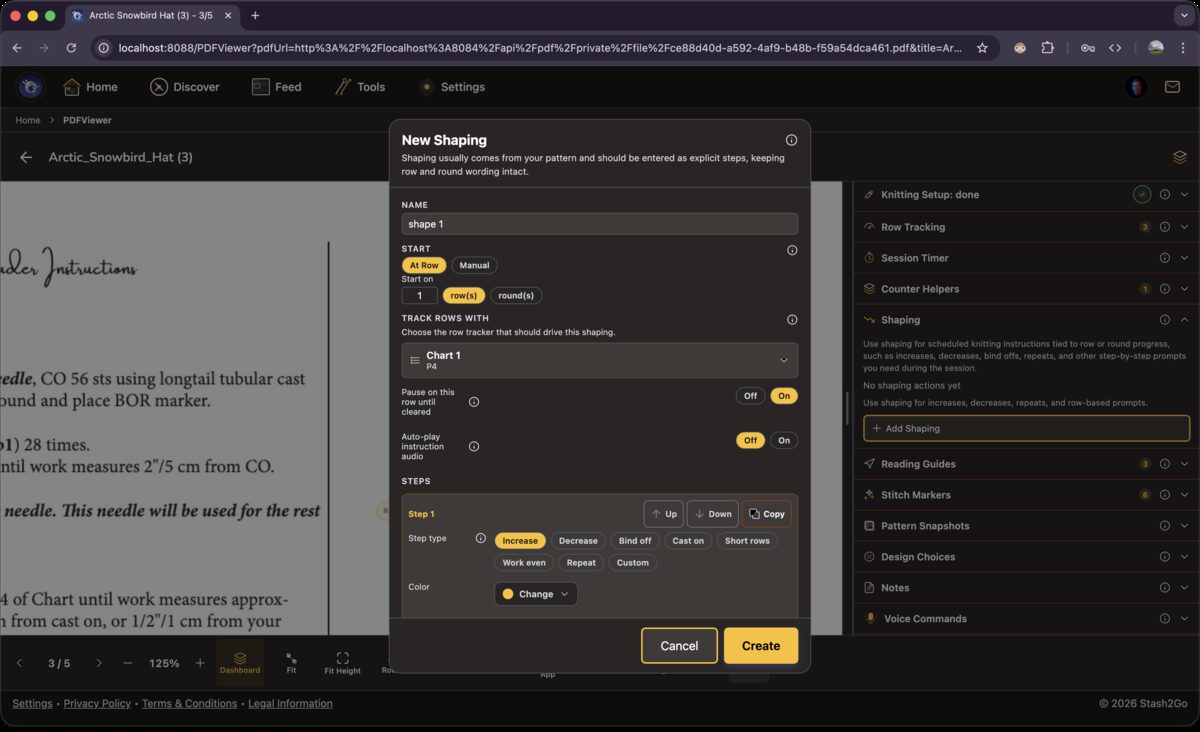Open the Discover section in the top navigation
1200x732 pixels.
tap(185, 87)
